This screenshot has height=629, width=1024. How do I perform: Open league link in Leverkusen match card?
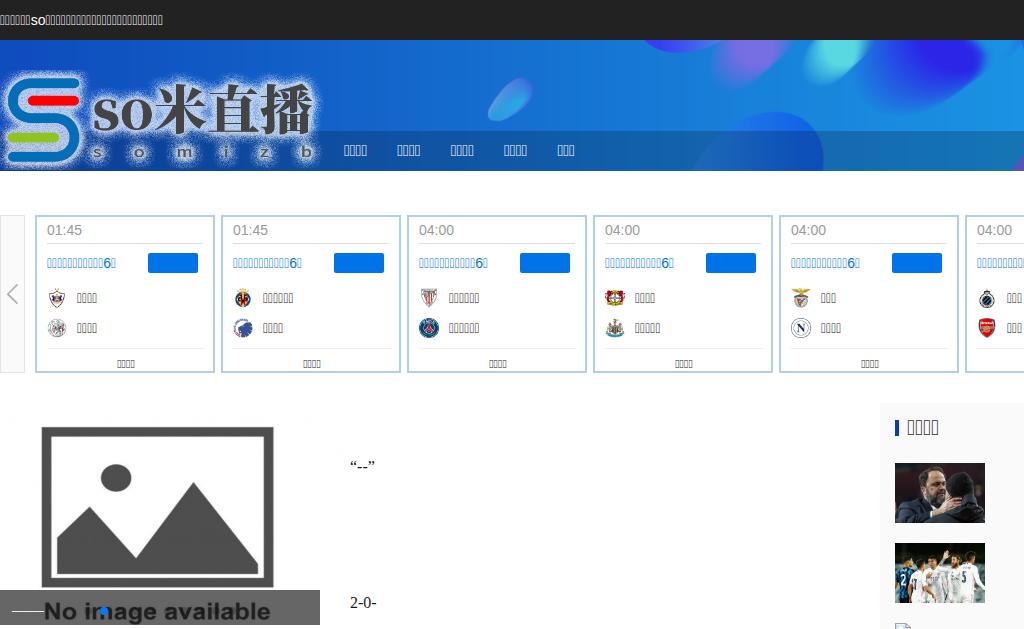point(639,263)
